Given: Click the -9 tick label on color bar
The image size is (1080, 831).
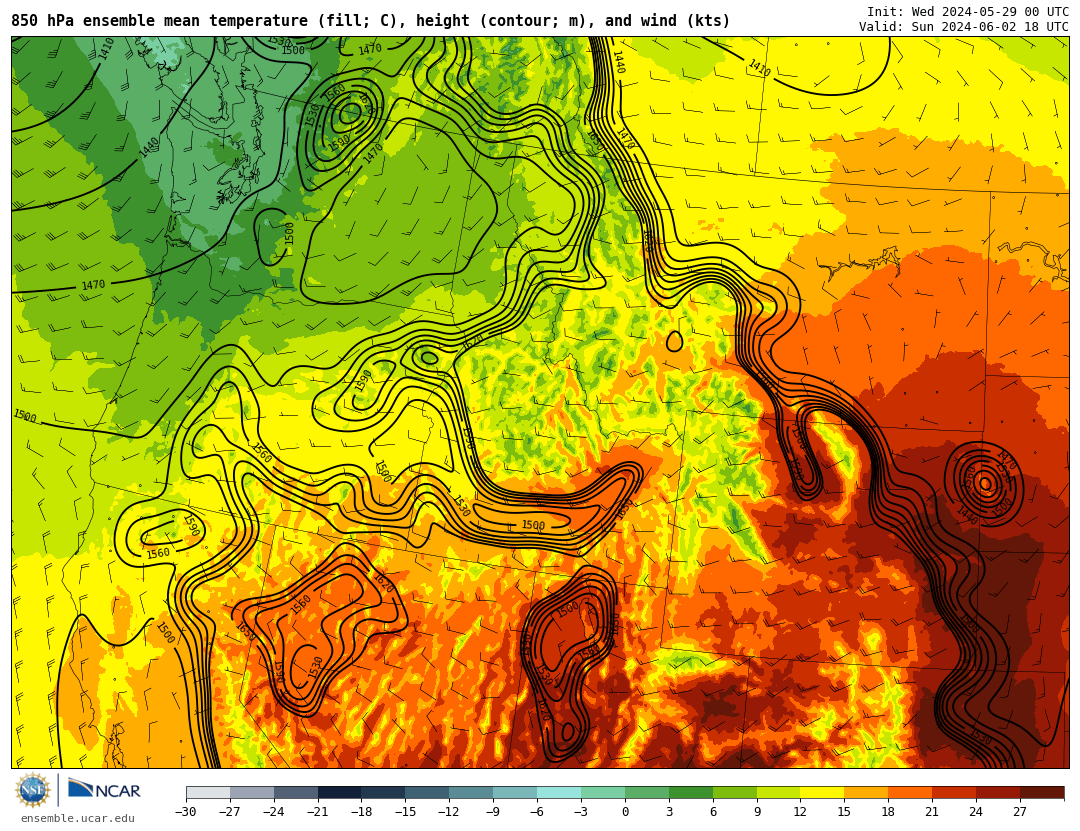Looking at the screenshot, I should coord(492,812).
